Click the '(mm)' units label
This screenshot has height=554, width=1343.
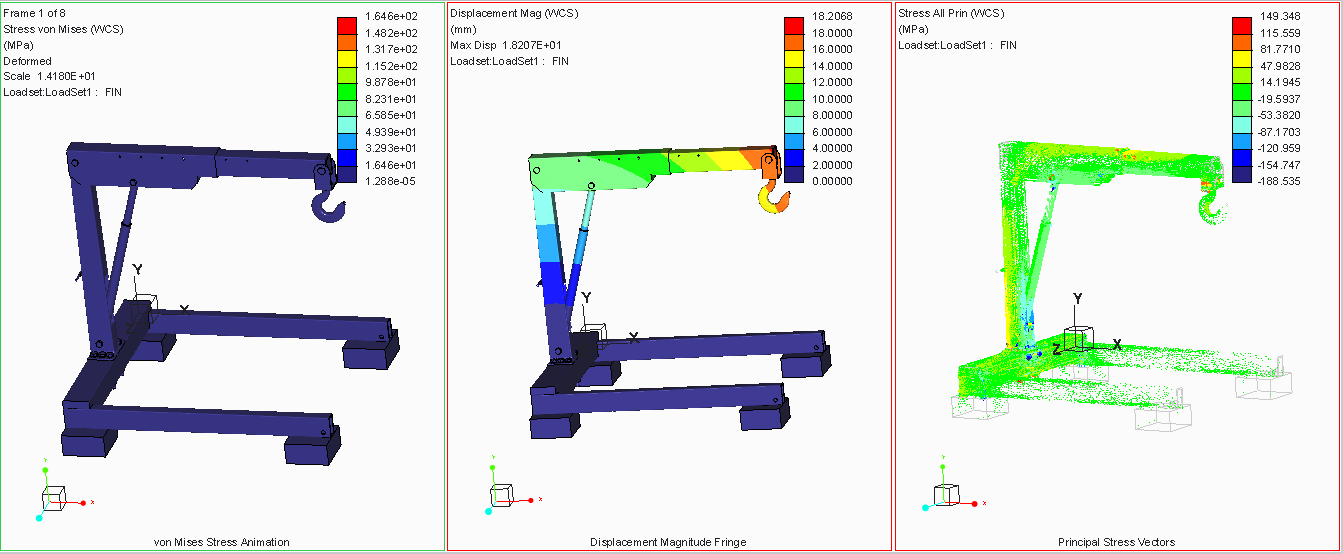pos(462,29)
